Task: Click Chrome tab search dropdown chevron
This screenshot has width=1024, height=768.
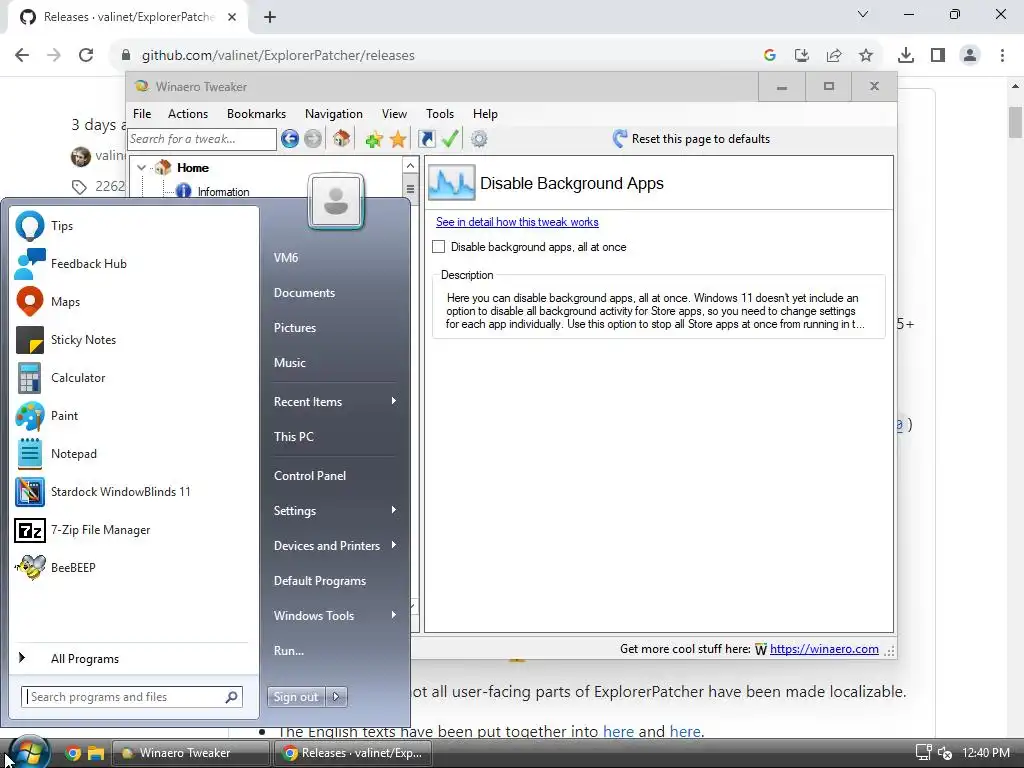Action: (863, 14)
